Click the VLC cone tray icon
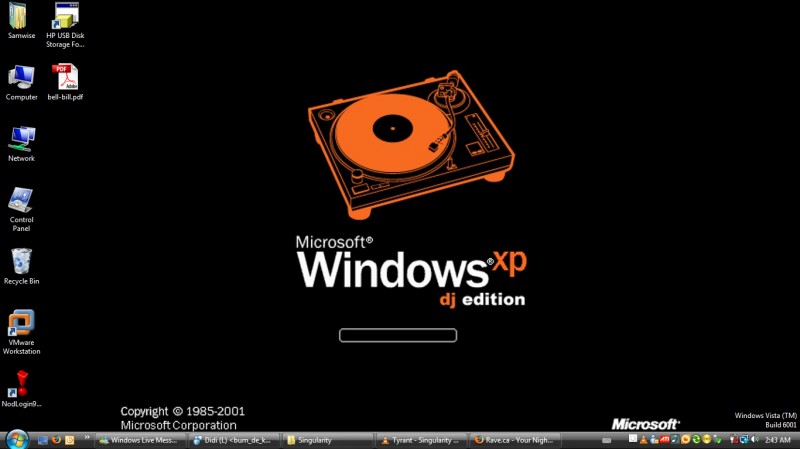 [x=643, y=440]
